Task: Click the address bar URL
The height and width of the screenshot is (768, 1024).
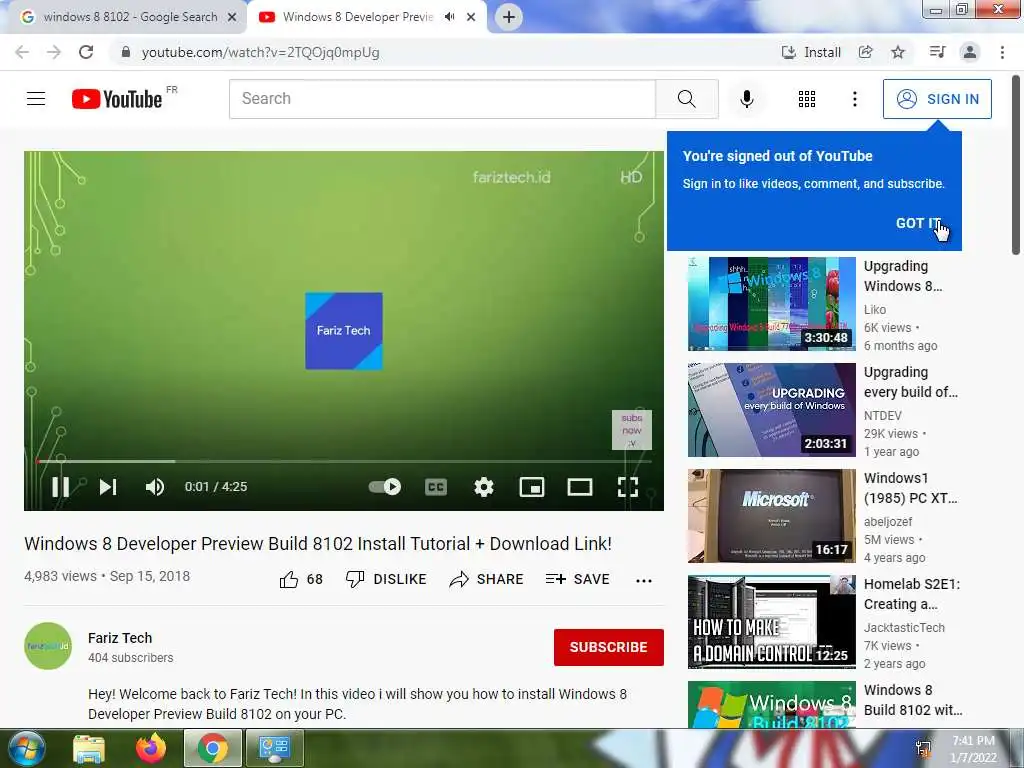Action: pyautogui.click(x=261, y=52)
